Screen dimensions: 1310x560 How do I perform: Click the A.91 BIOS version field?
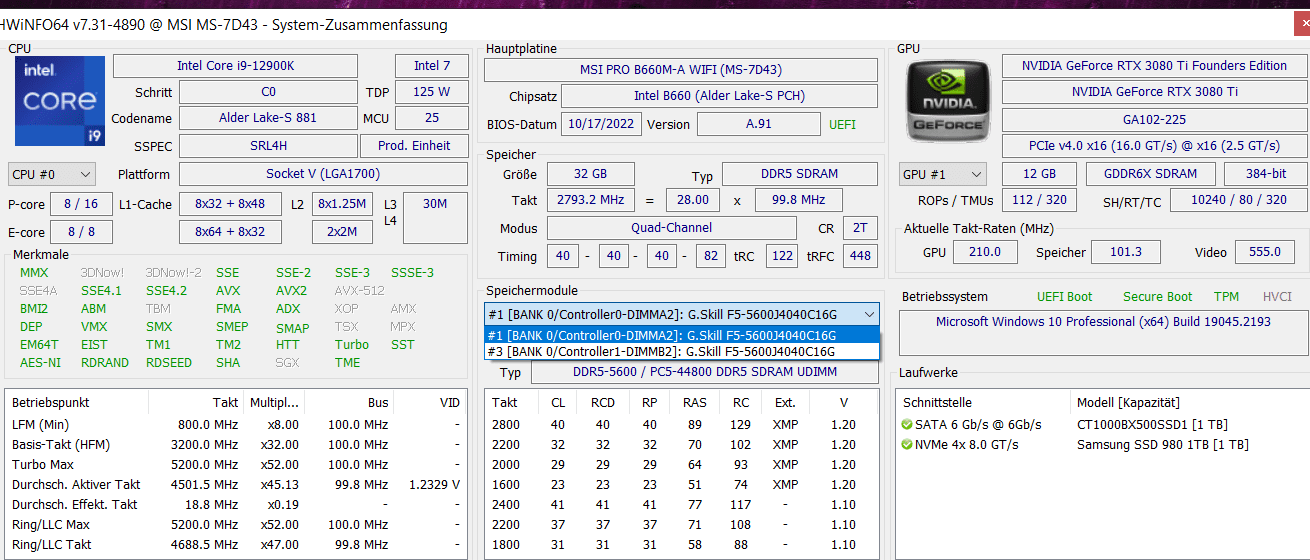[758, 125]
